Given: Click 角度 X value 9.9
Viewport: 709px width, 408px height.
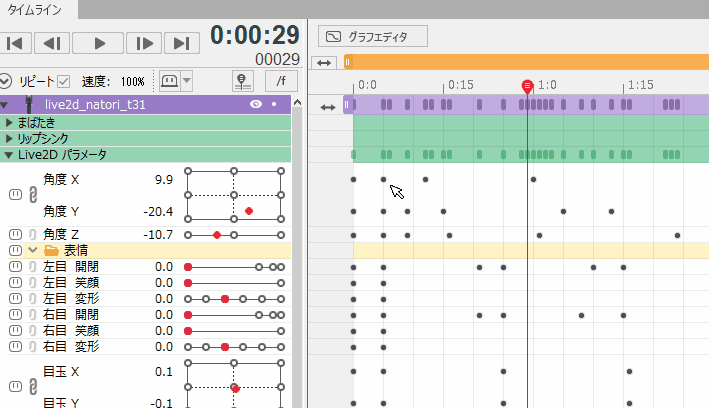Looking at the screenshot, I should point(164,180).
